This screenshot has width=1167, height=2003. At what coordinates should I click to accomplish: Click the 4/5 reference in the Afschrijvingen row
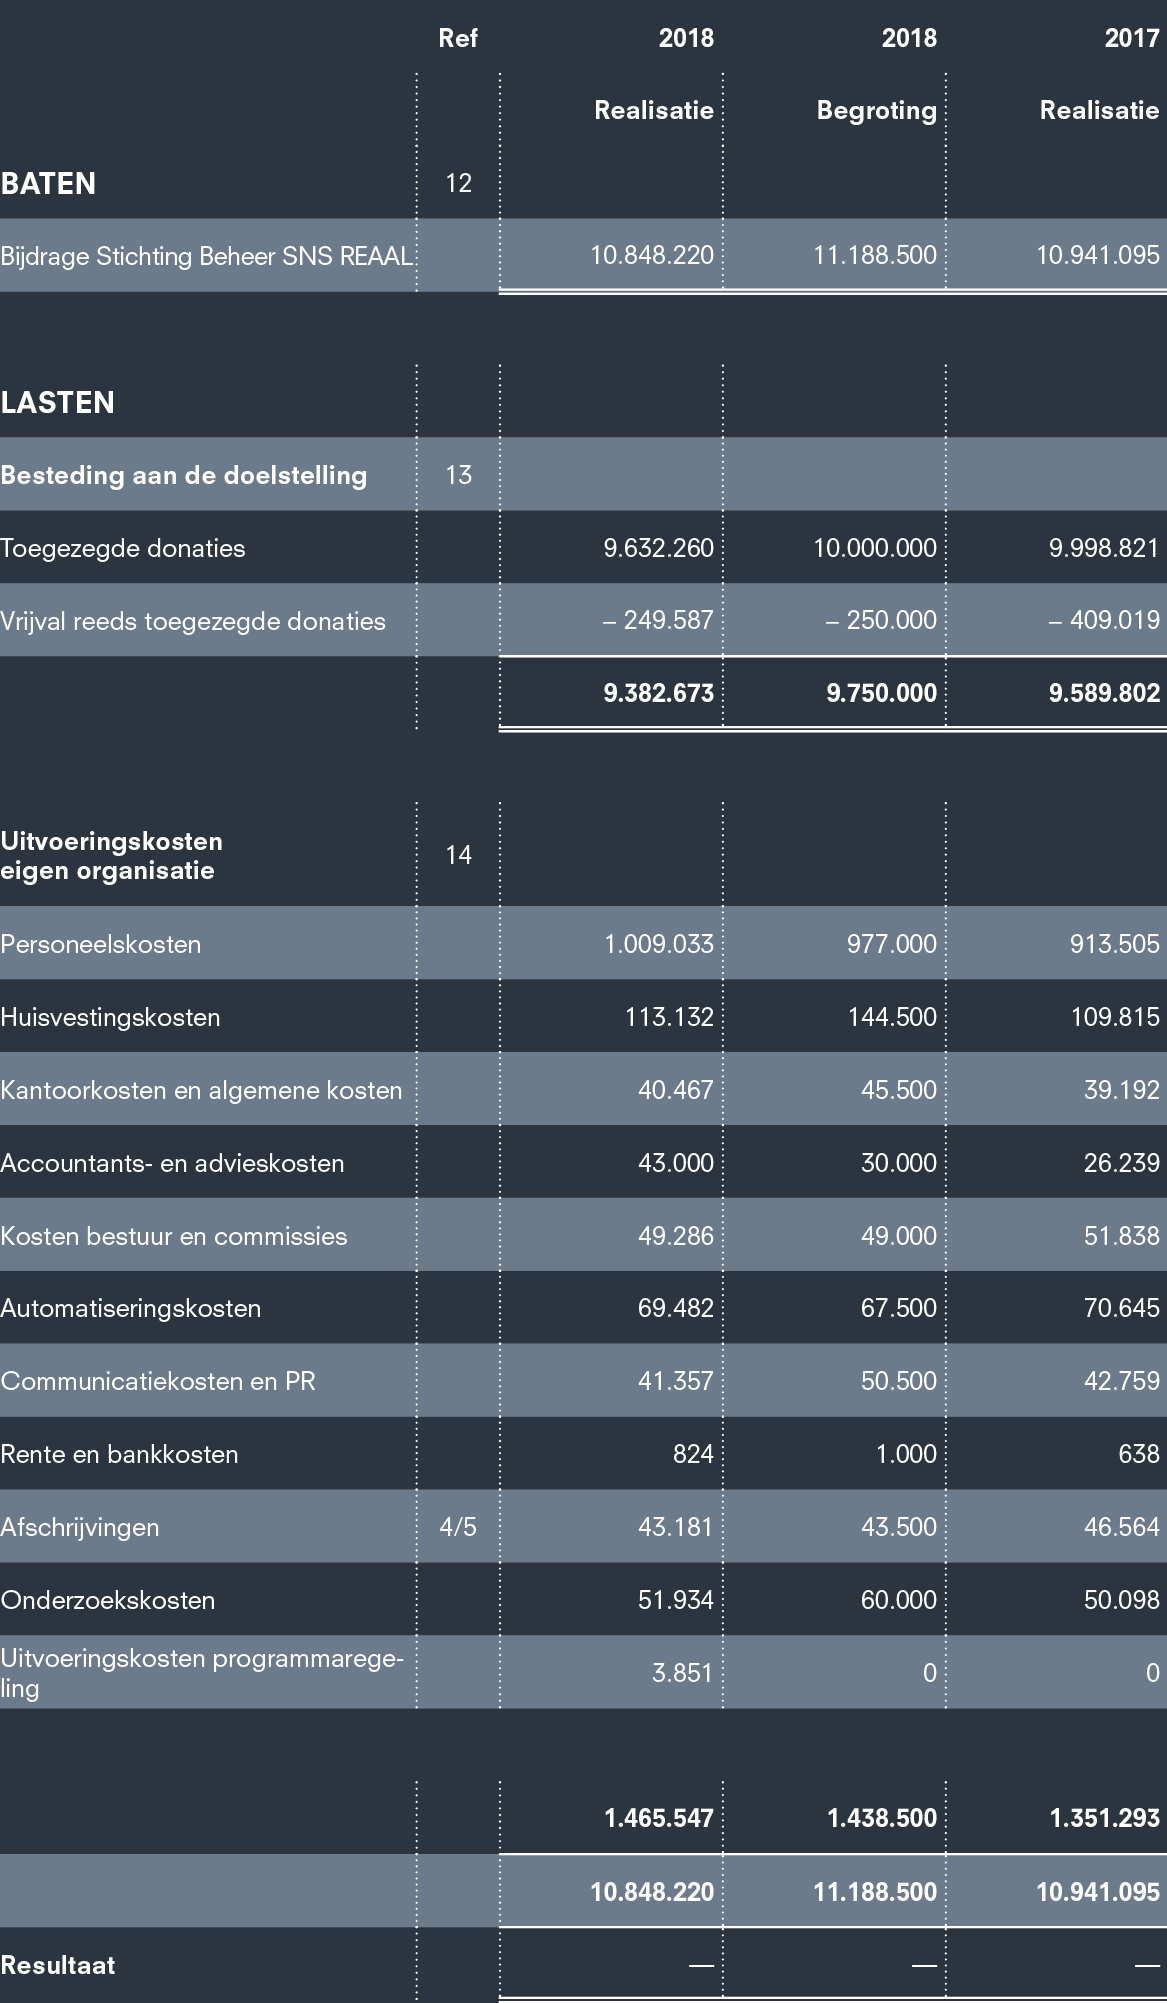pyautogui.click(x=458, y=1527)
